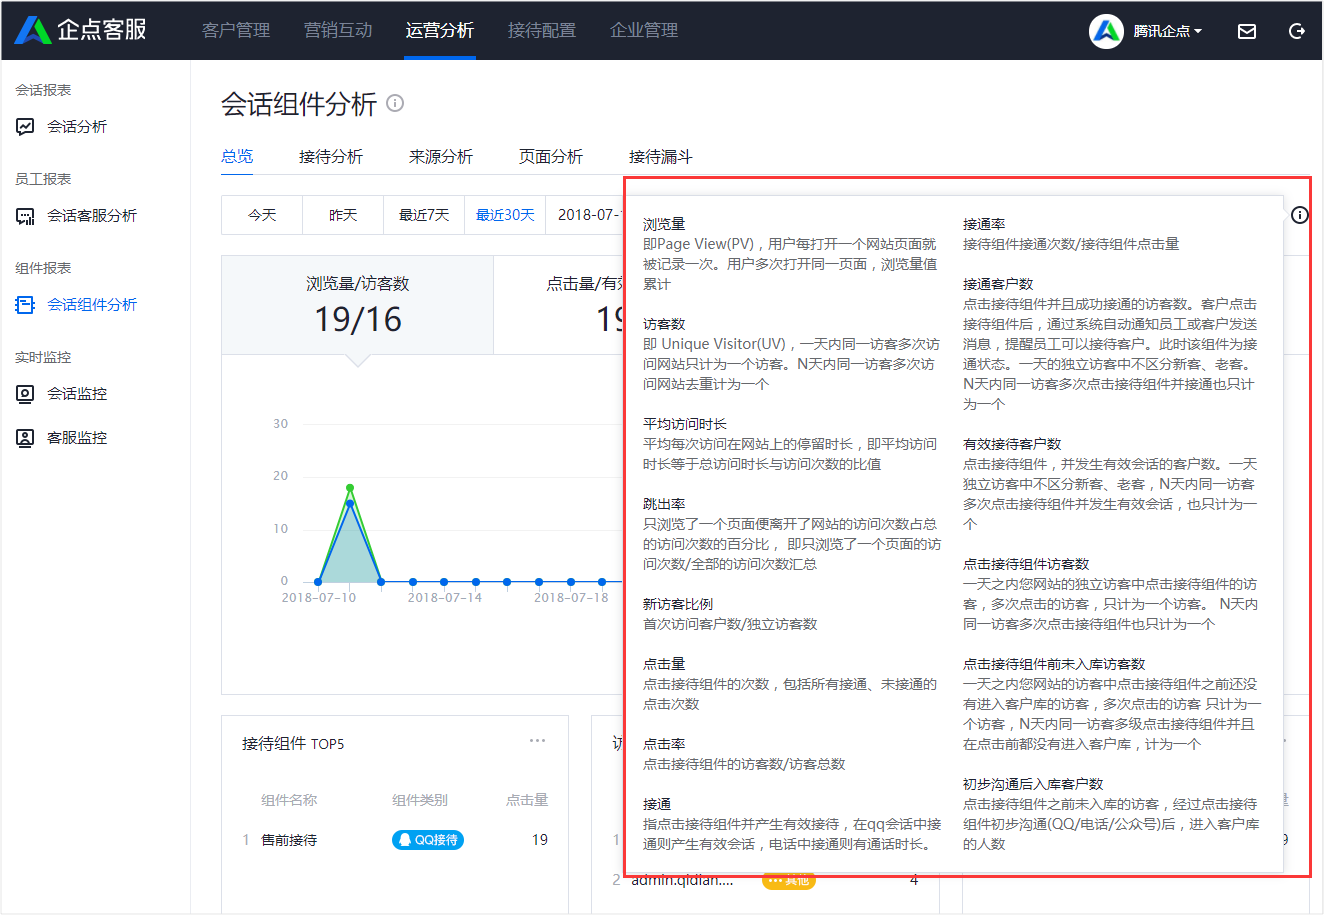Screen dimensions: 1324x915
Task: Open the mail inbox icon
Action: (1247, 31)
